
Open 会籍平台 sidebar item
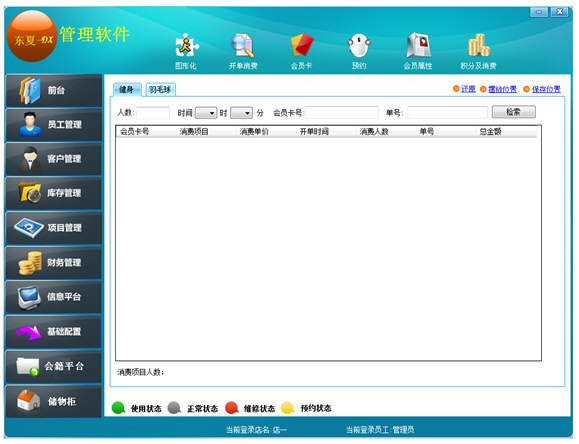(54, 366)
